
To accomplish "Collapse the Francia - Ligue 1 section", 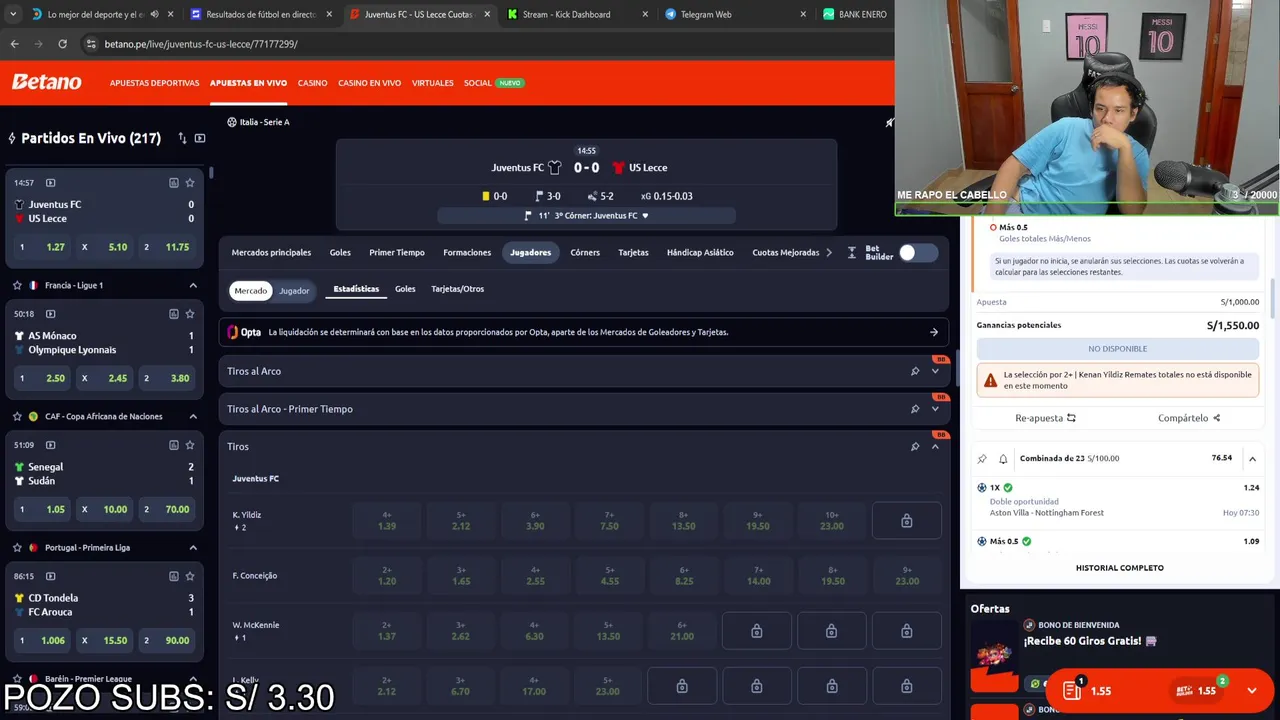I will coord(193,285).
